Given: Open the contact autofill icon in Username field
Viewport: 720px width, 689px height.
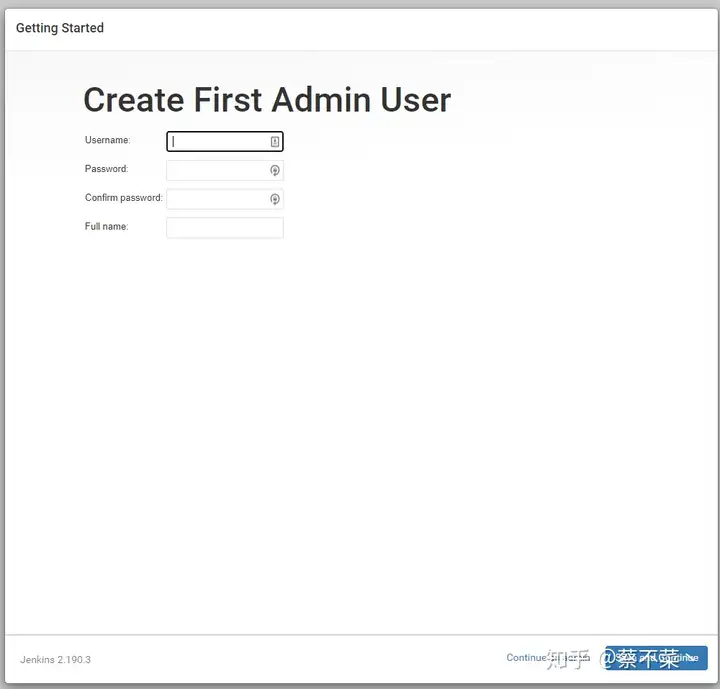Looking at the screenshot, I should point(275,141).
